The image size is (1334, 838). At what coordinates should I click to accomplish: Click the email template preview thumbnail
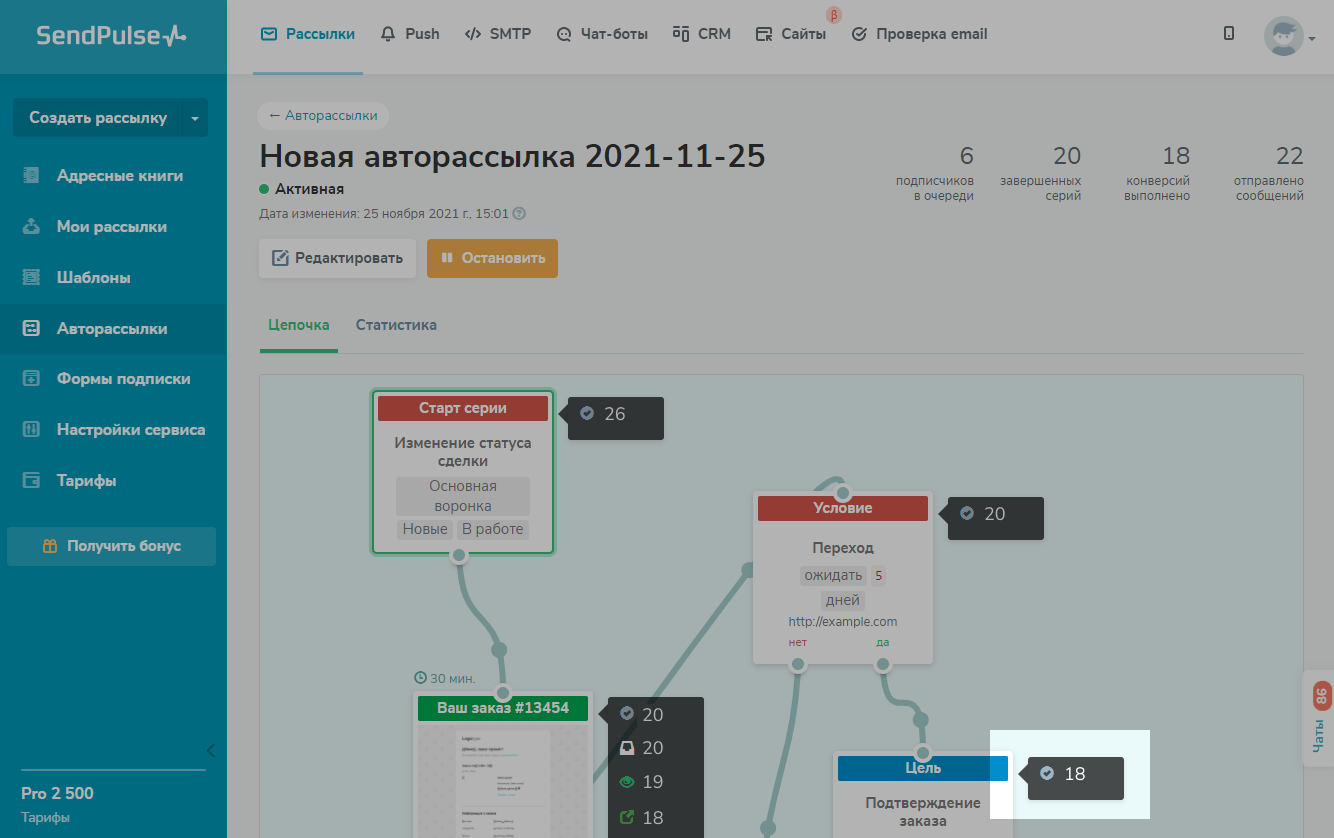click(503, 781)
